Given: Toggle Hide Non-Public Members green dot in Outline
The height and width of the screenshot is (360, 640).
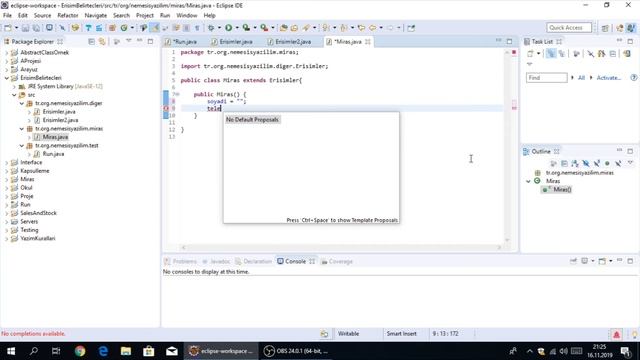Looking at the screenshot, I should click(x=607, y=163).
